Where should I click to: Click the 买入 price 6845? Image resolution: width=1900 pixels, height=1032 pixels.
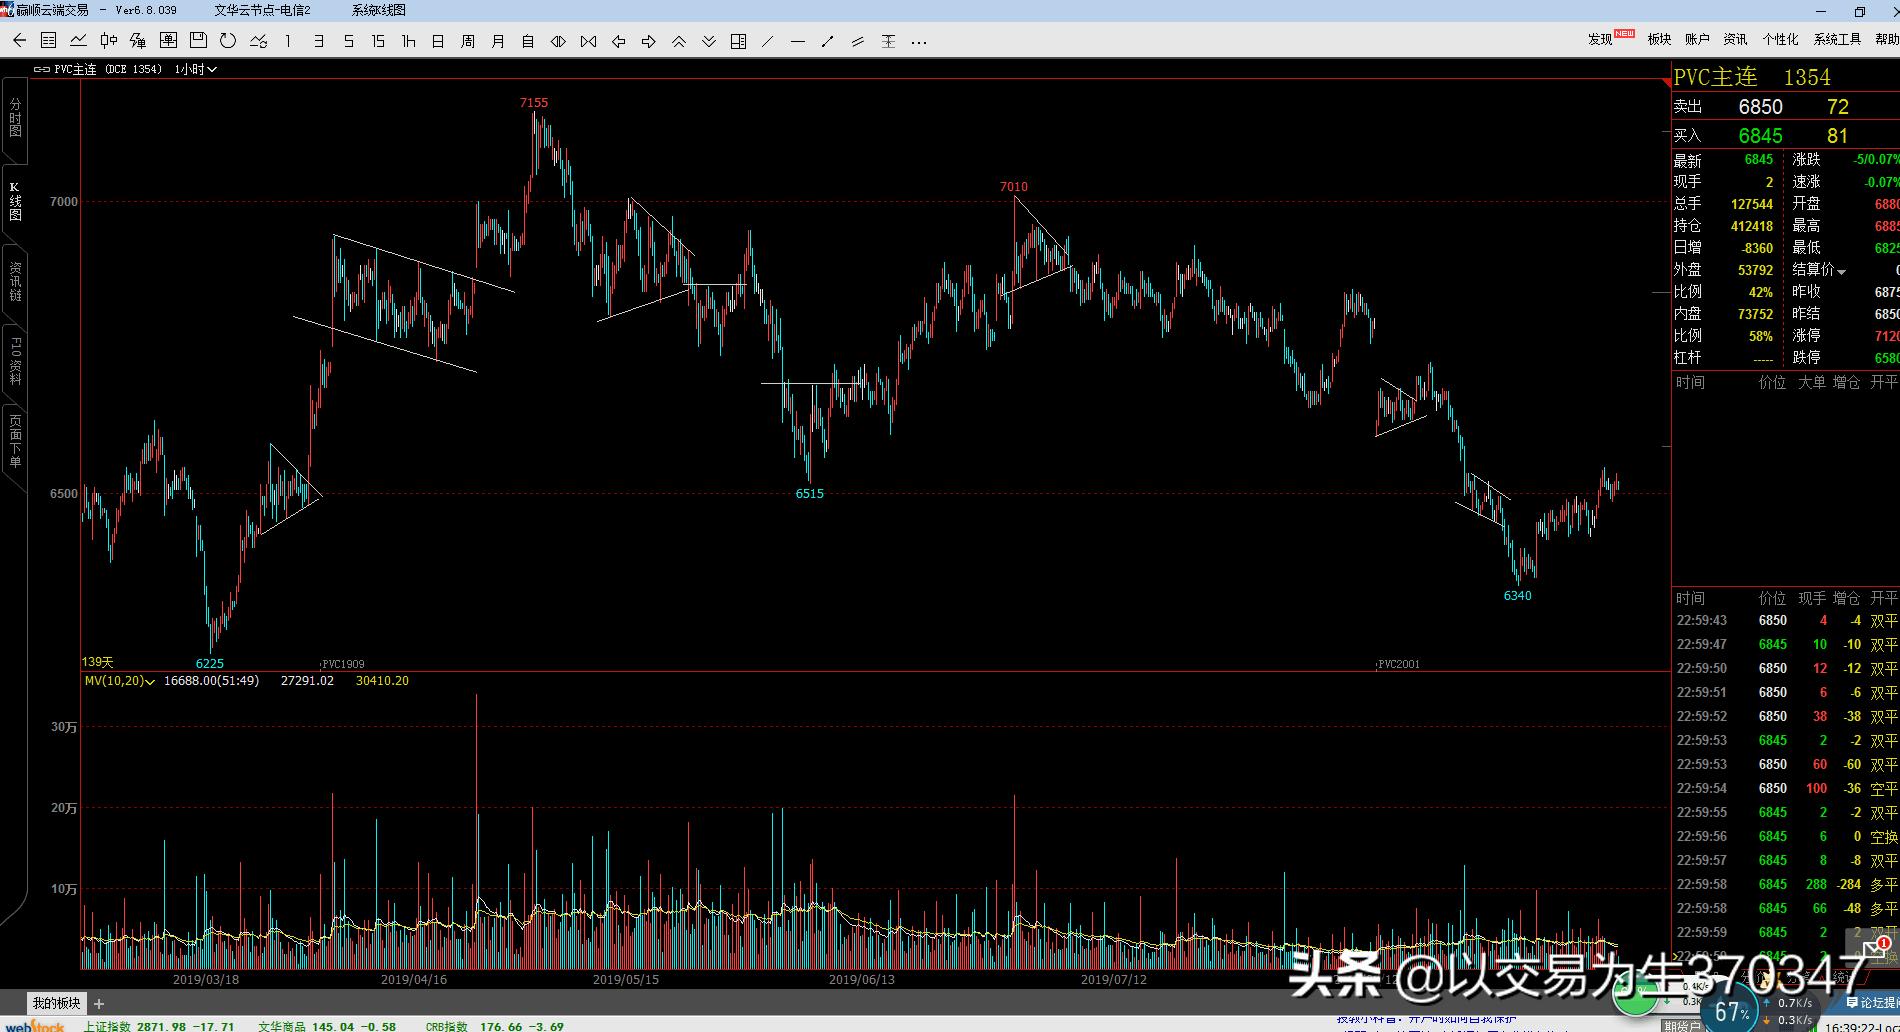1760,135
